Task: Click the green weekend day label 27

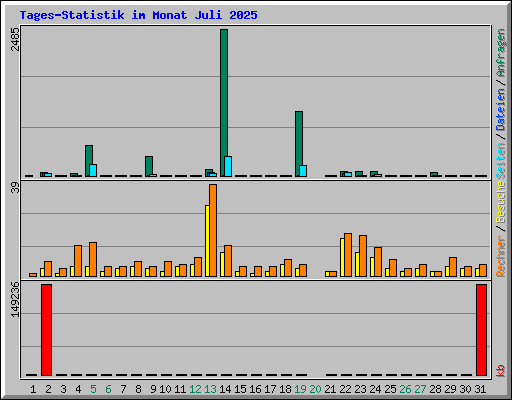Action: point(420,389)
